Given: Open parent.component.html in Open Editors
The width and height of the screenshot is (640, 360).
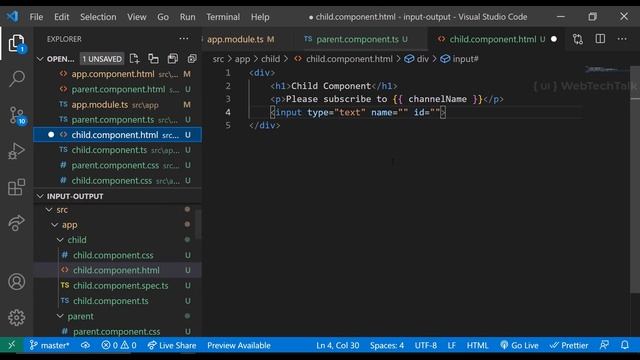Looking at the screenshot, I should click(x=118, y=89).
